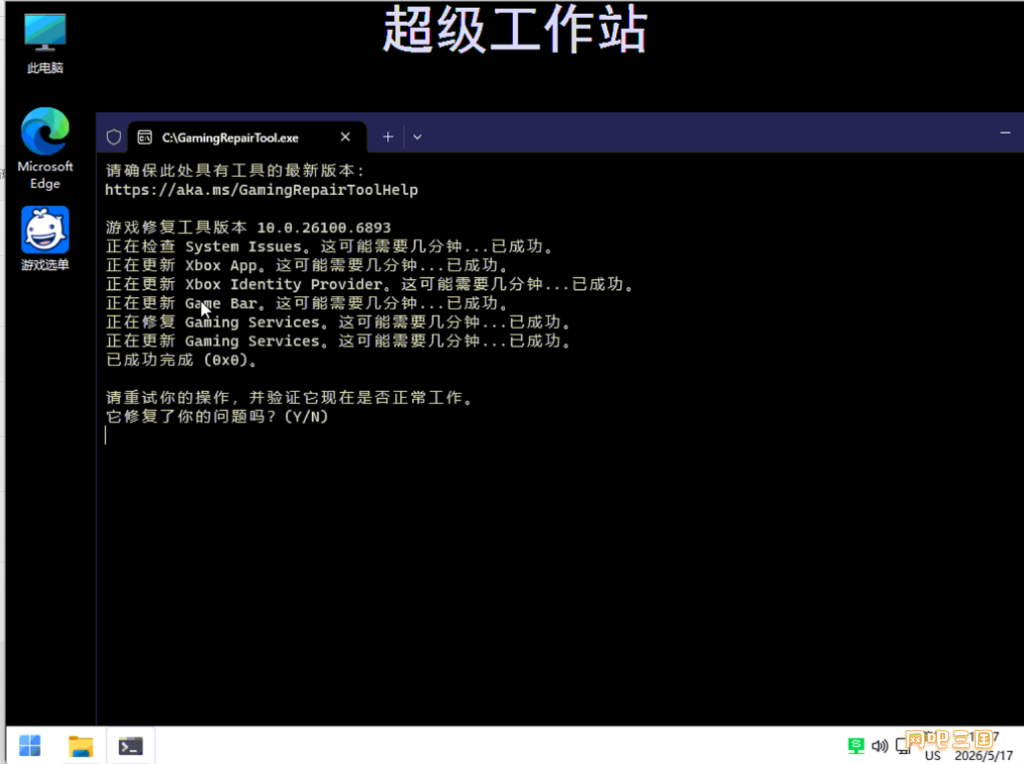Click the text 已成功完成 (0x0)
Viewport: 1024px width, 764px height.
pos(182,360)
